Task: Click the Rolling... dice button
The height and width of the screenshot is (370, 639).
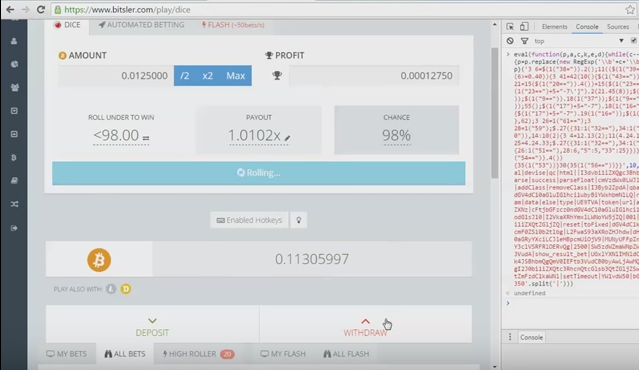Action: (259, 173)
